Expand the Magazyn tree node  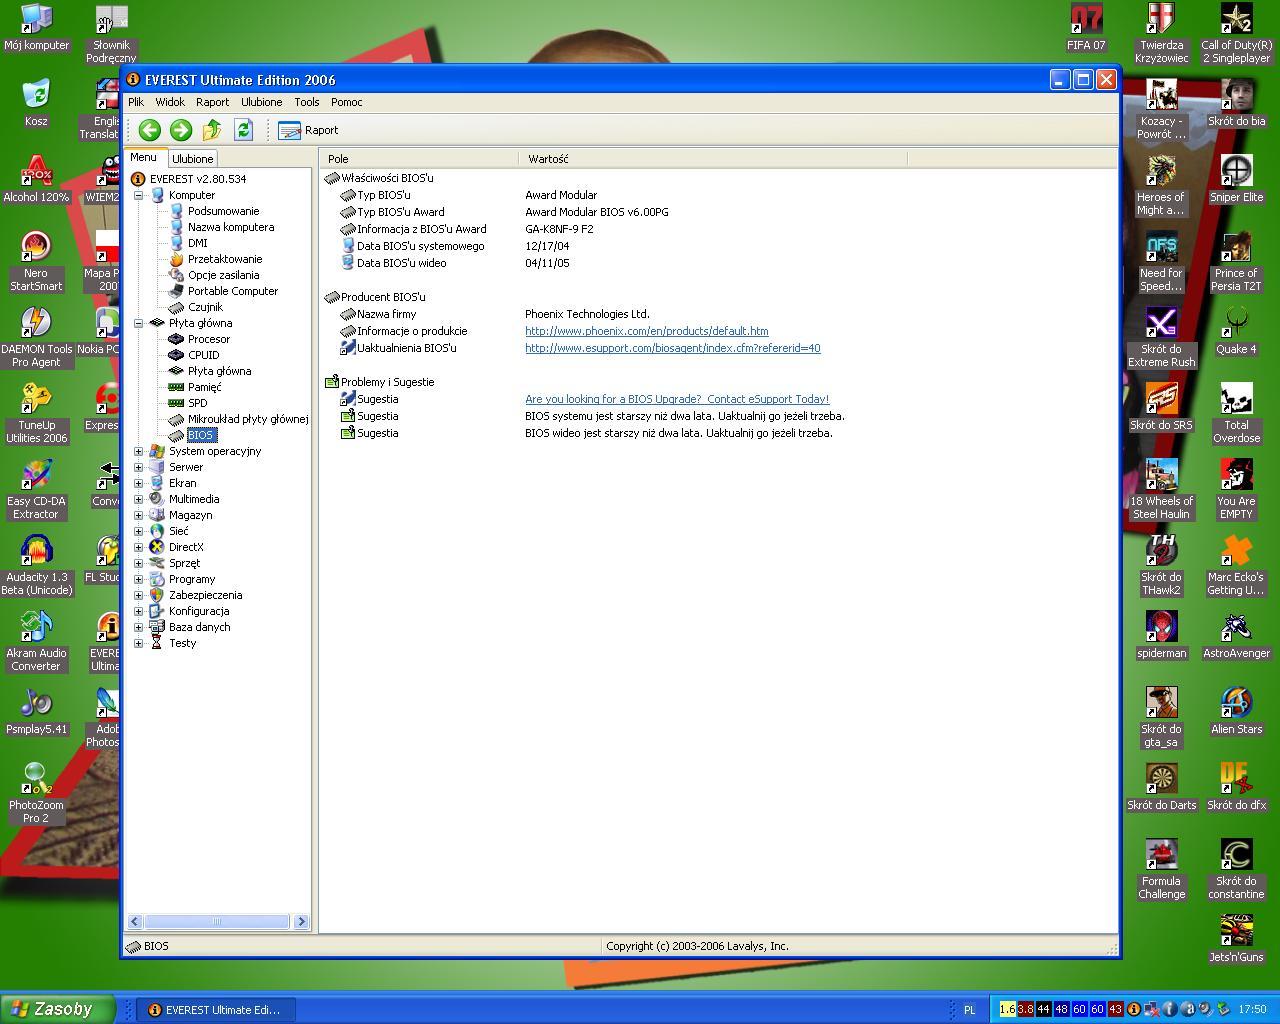[139, 515]
